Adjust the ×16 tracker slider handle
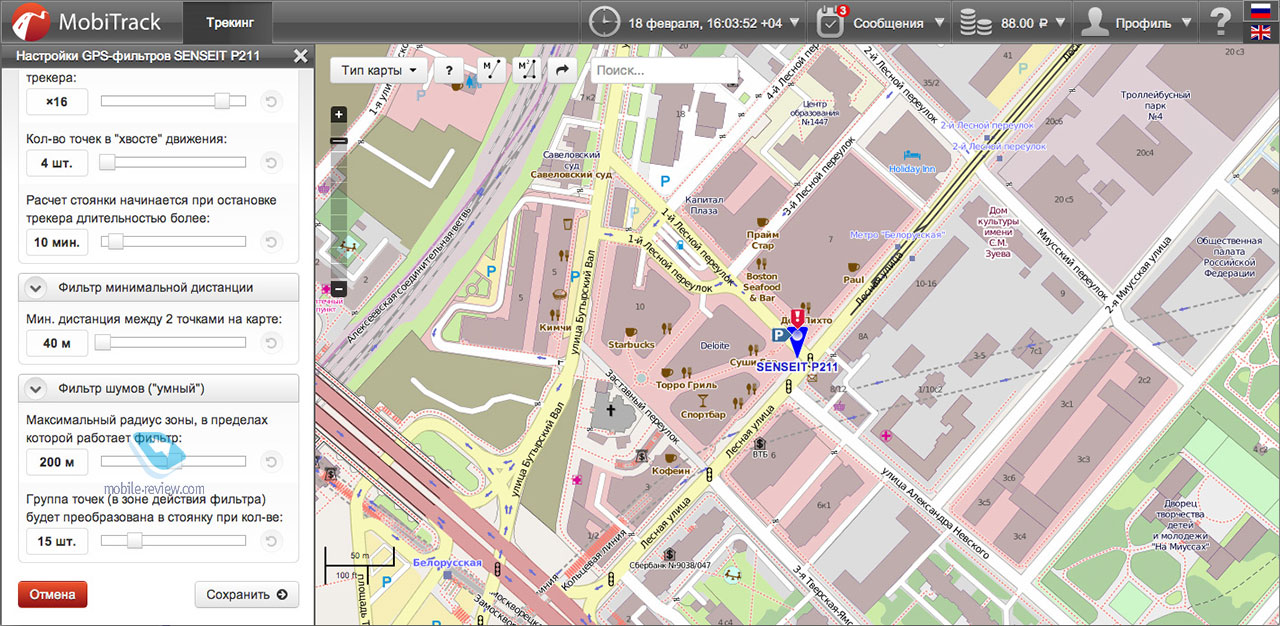This screenshot has width=1280, height=626. point(224,101)
